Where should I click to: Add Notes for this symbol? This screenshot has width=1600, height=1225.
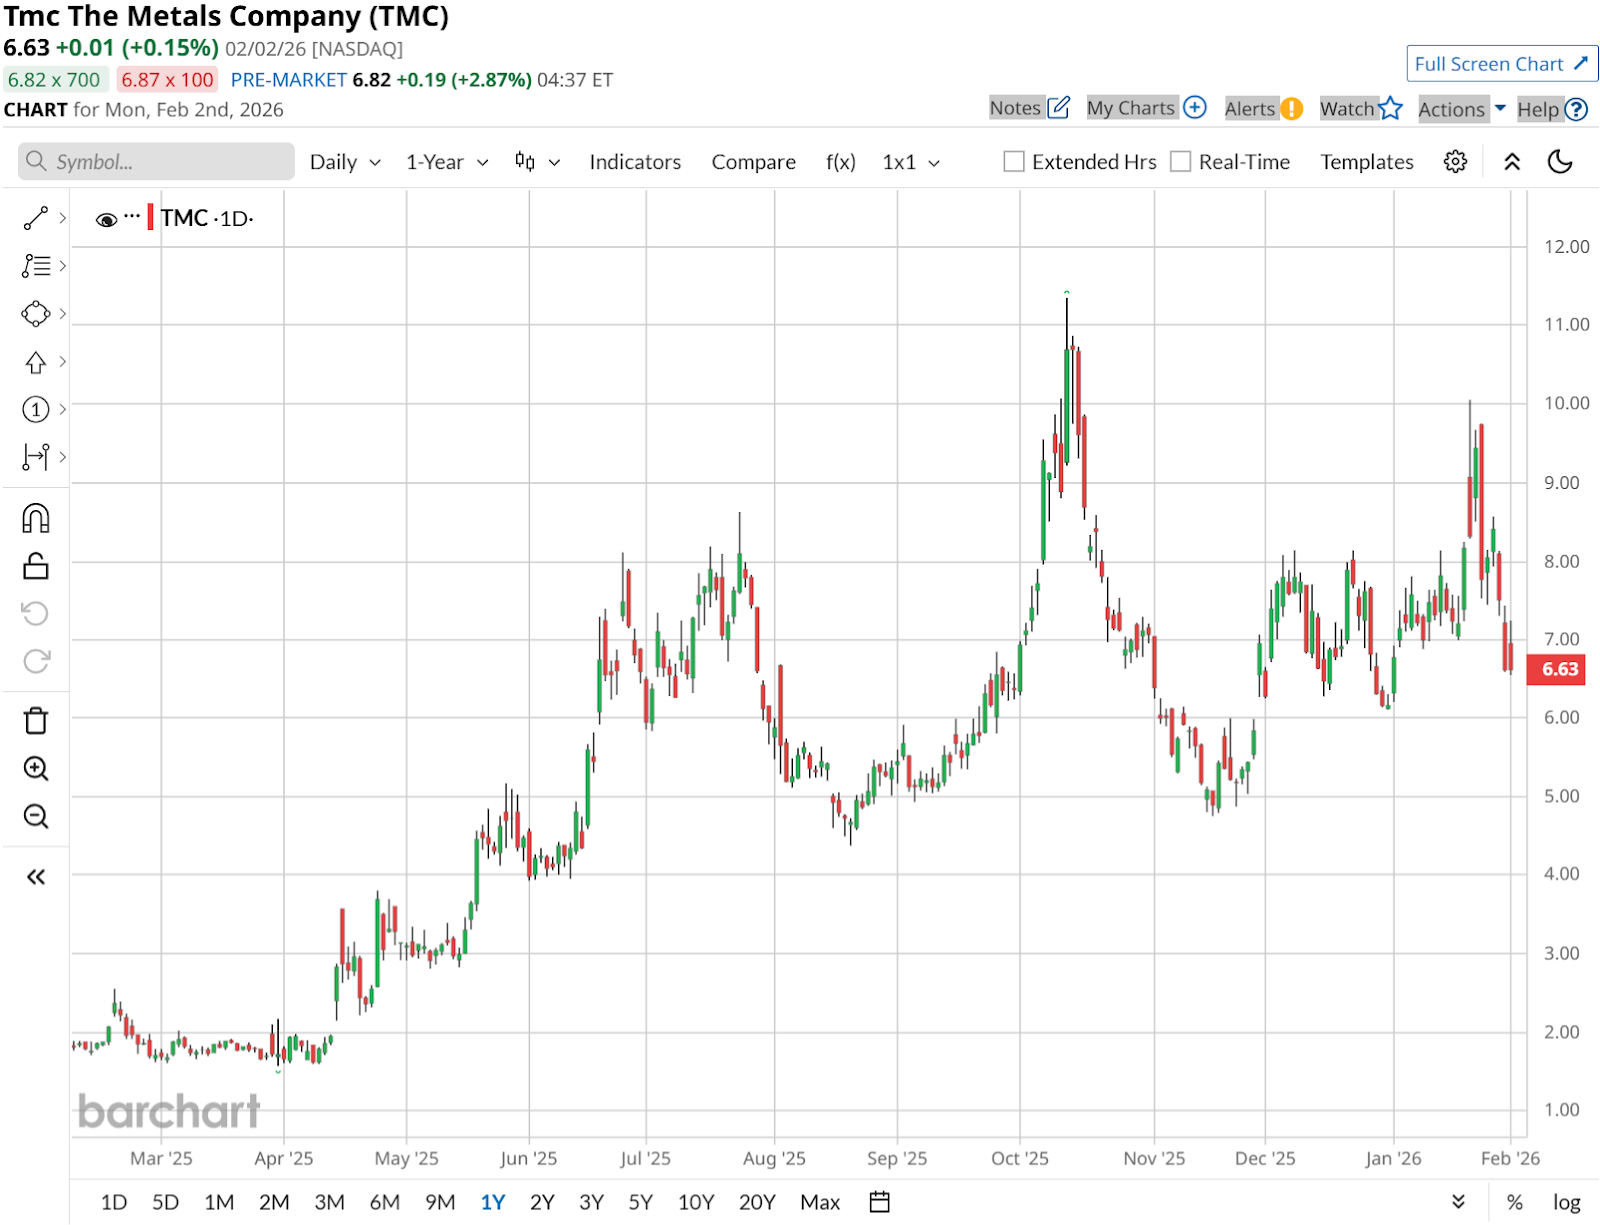1029,108
